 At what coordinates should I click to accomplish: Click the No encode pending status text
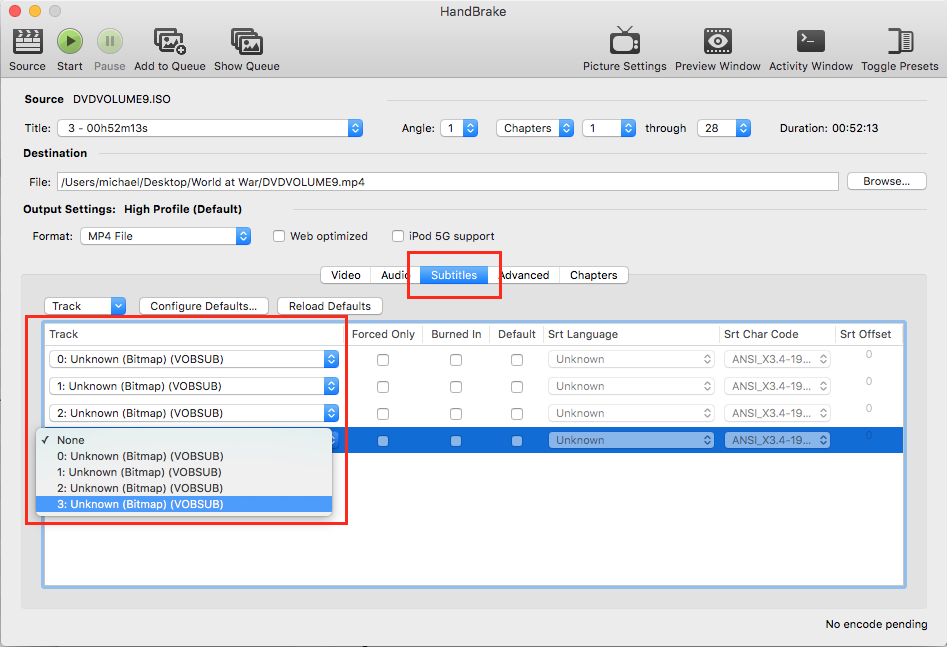coord(876,624)
